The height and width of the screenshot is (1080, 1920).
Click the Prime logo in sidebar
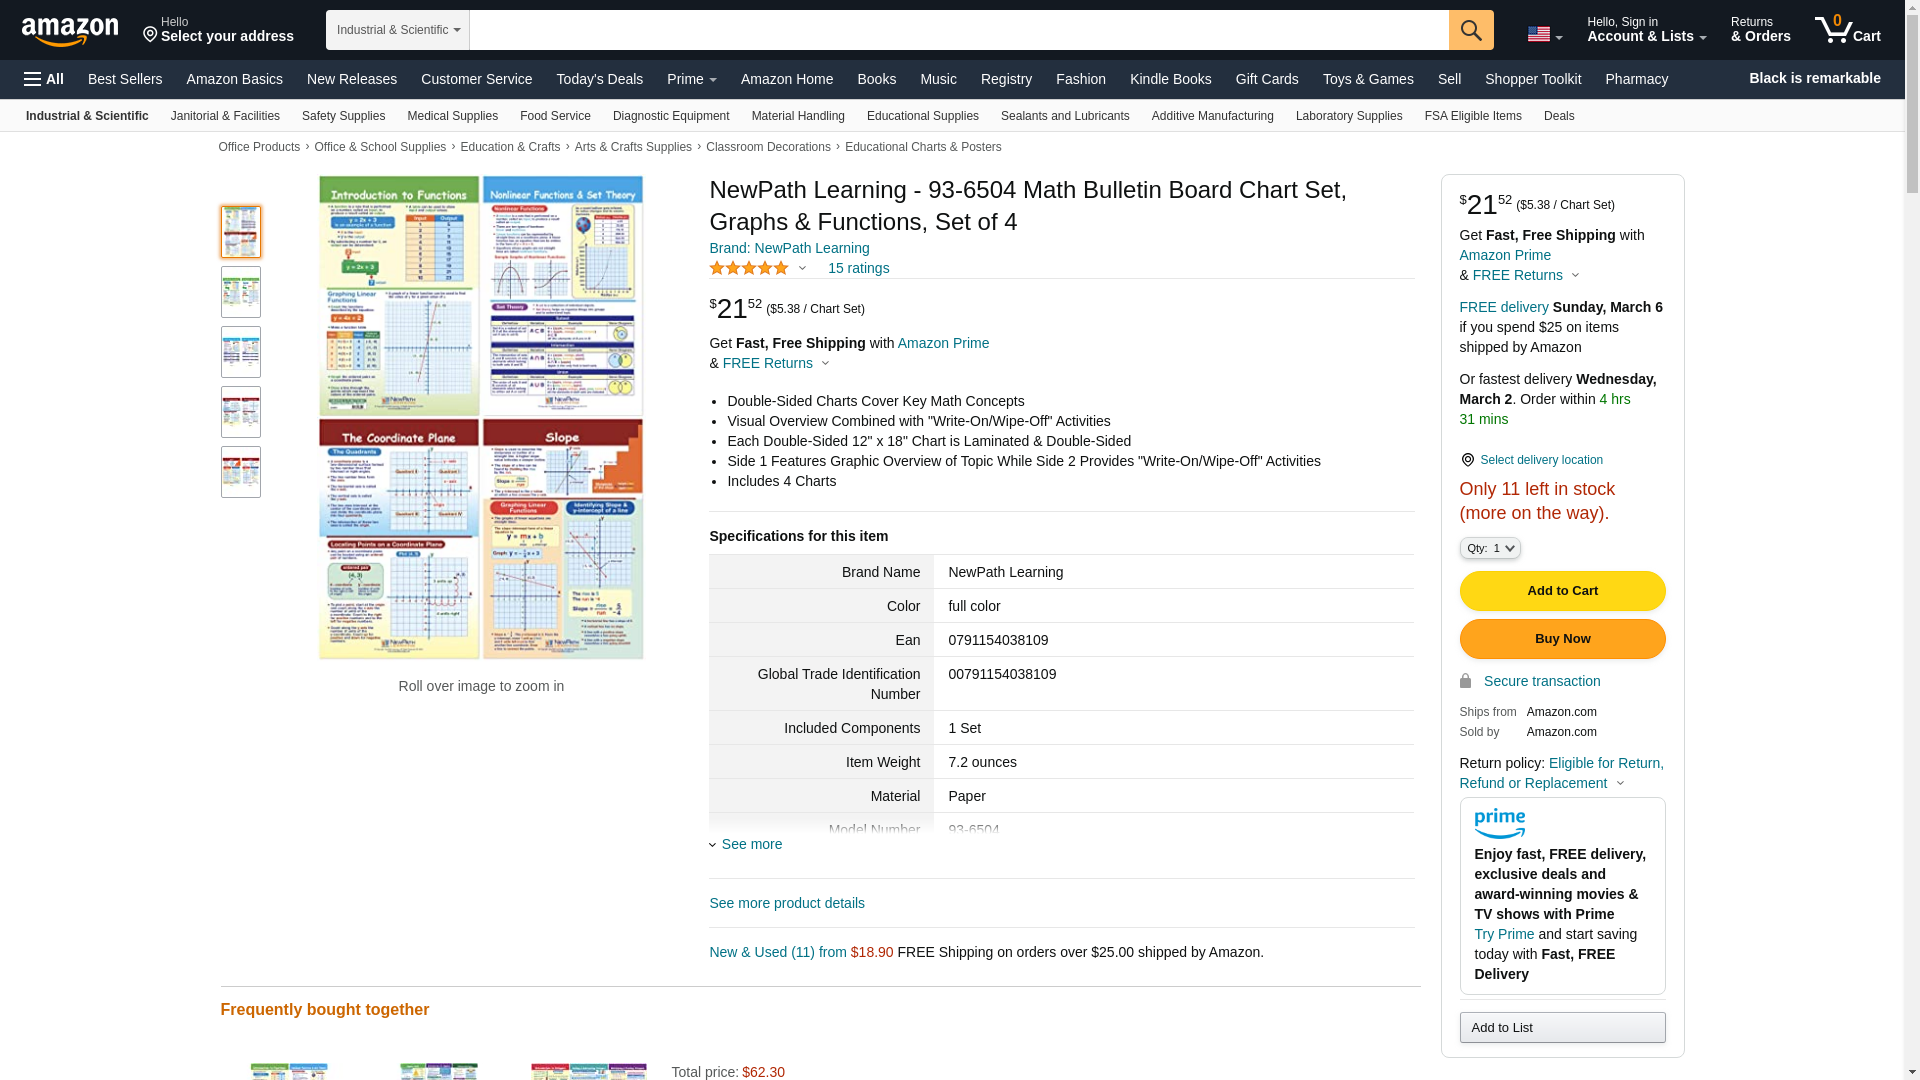[x=1499, y=823]
